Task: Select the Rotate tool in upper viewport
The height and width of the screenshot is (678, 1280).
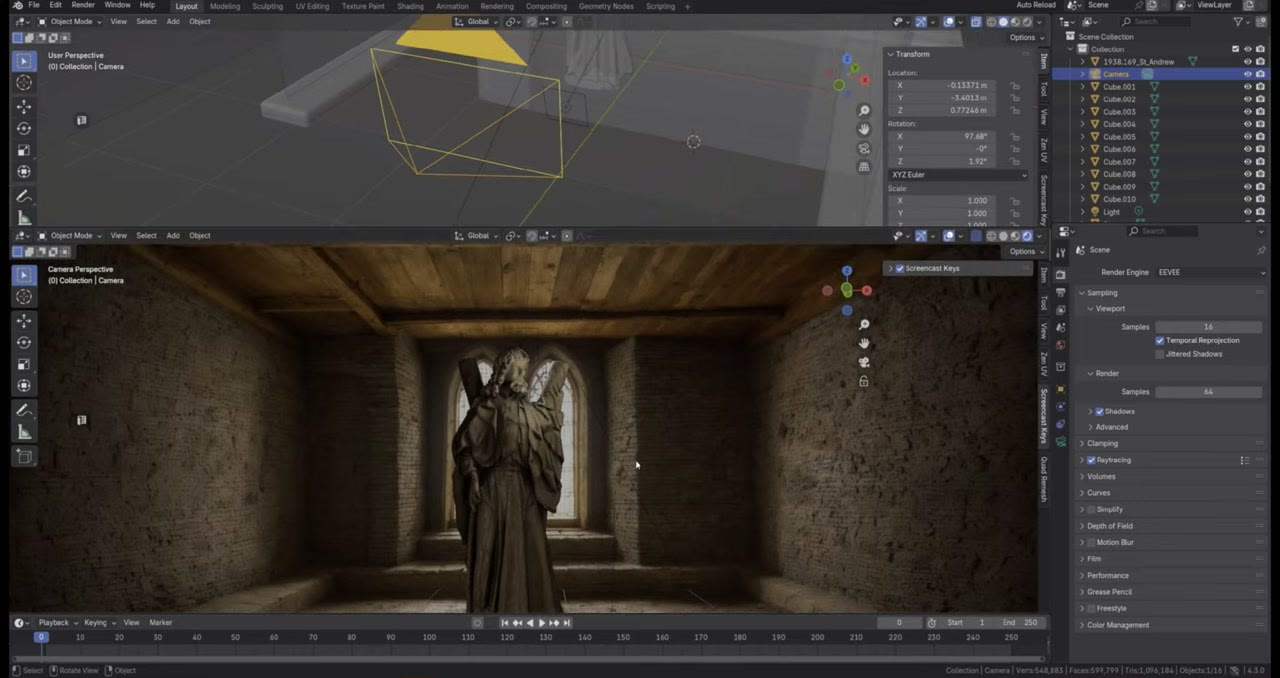Action: pos(24,129)
